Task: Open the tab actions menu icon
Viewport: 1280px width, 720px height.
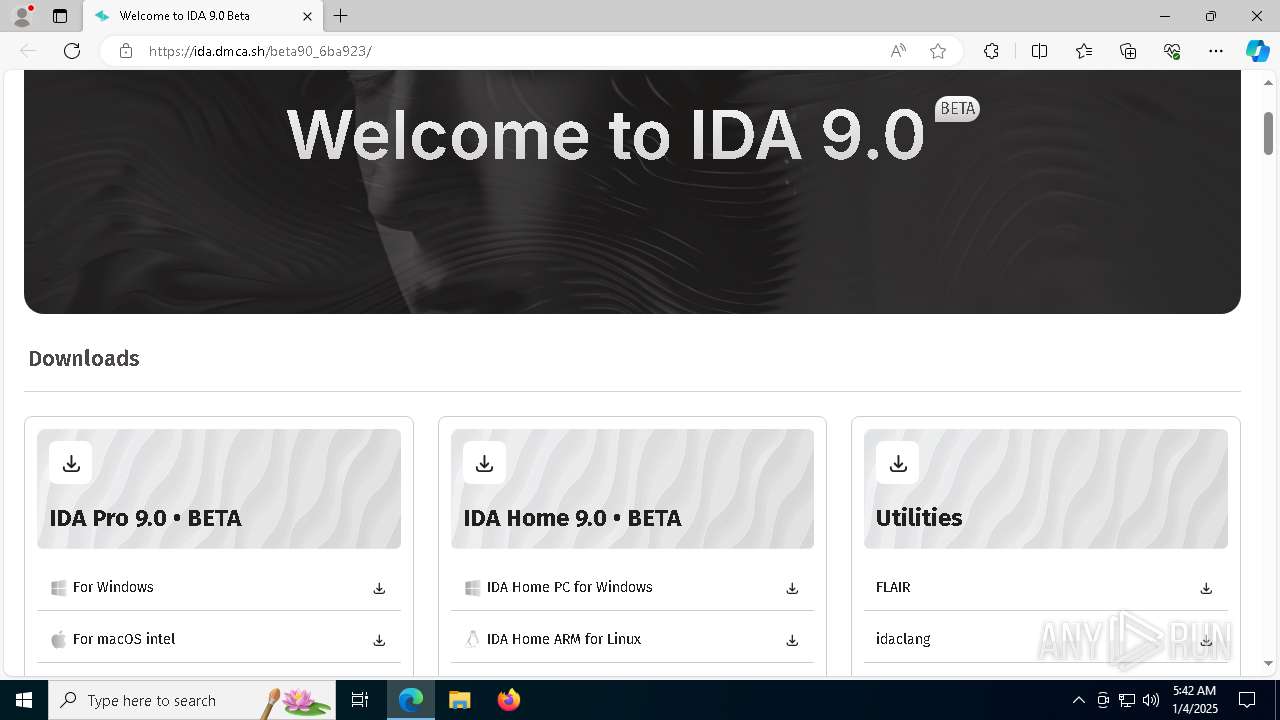Action: click(60, 16)
